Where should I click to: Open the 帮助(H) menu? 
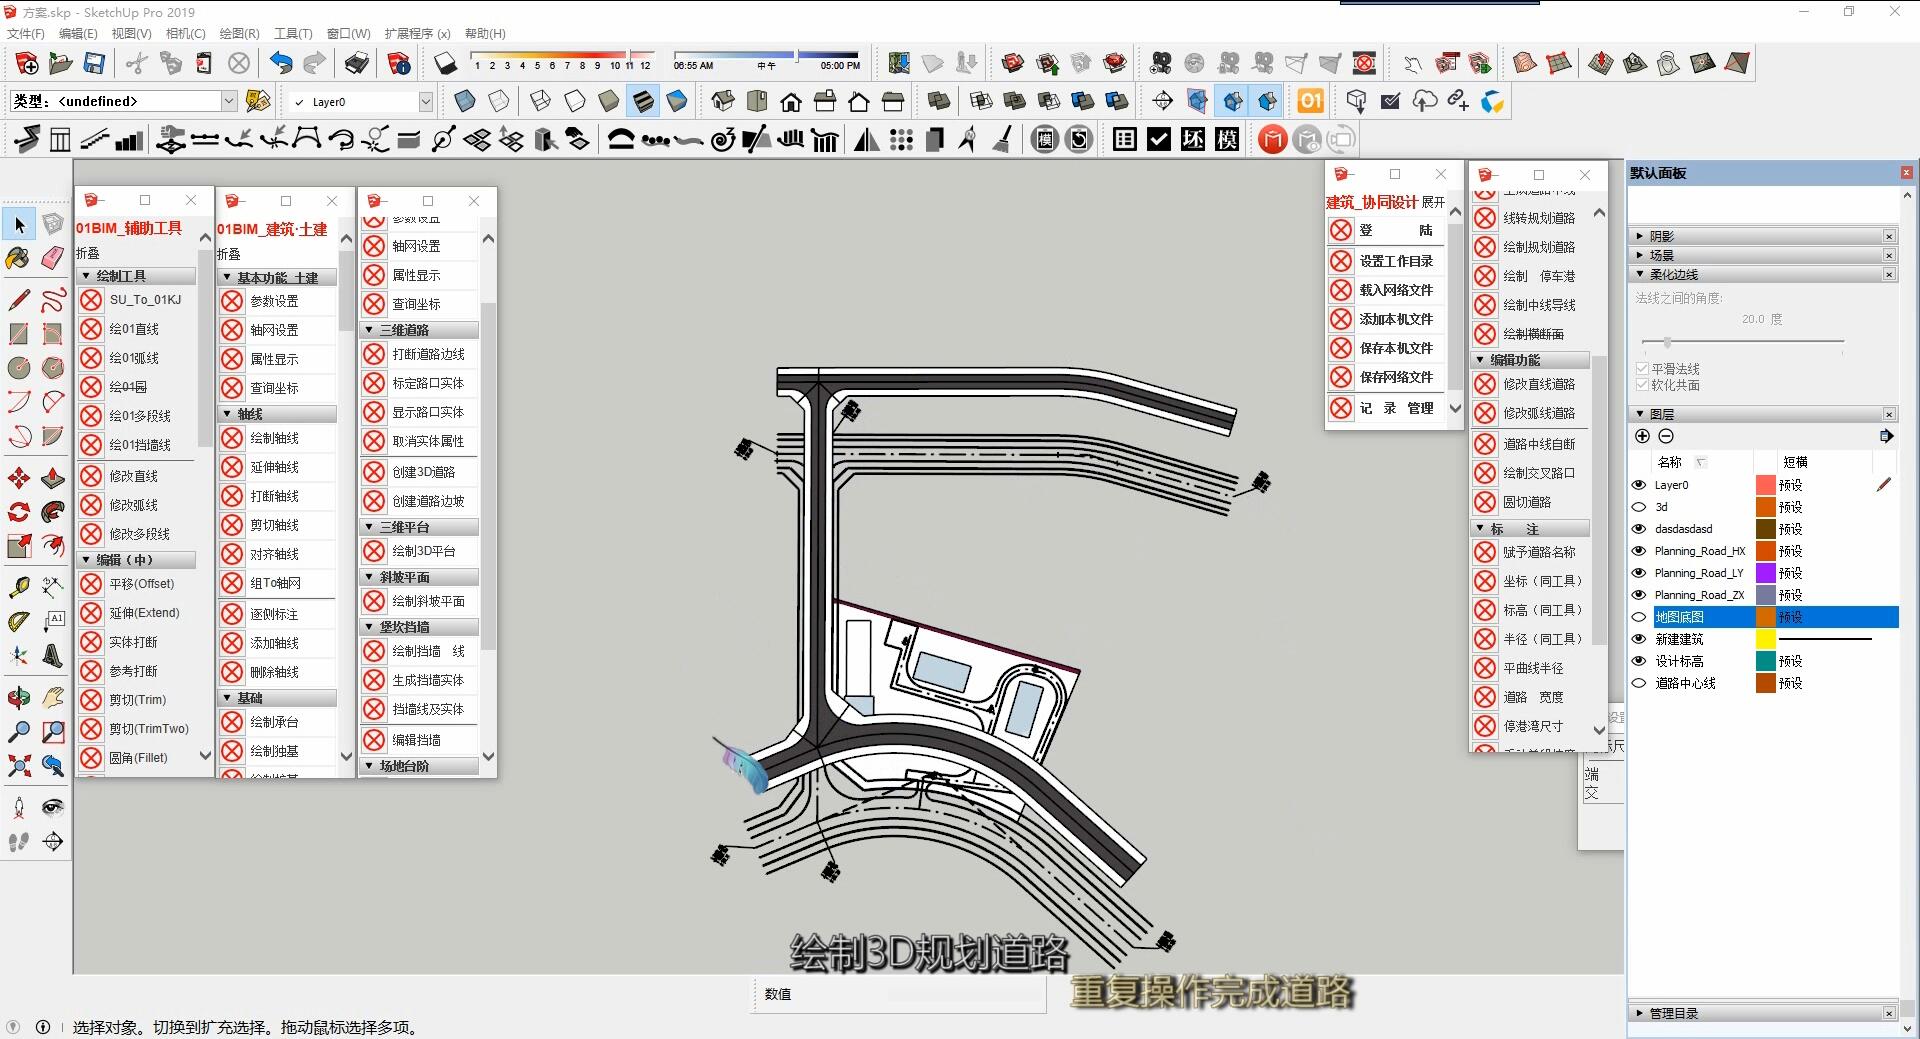tap(485, 33)
